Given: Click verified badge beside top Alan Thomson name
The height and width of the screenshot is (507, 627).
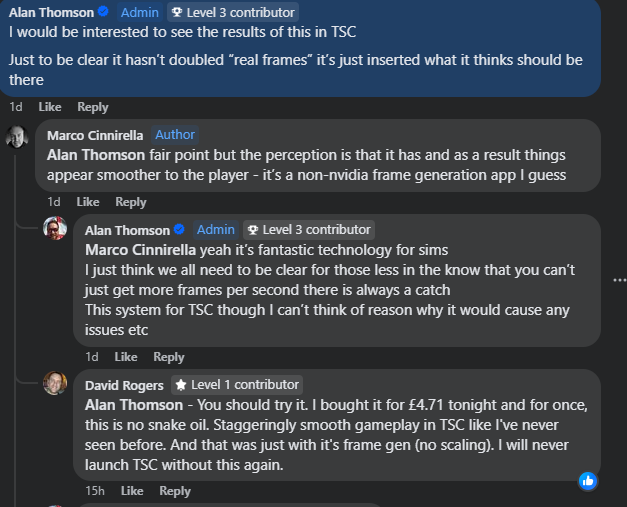Looking at the screenshot, I should (x=102, y=12).
